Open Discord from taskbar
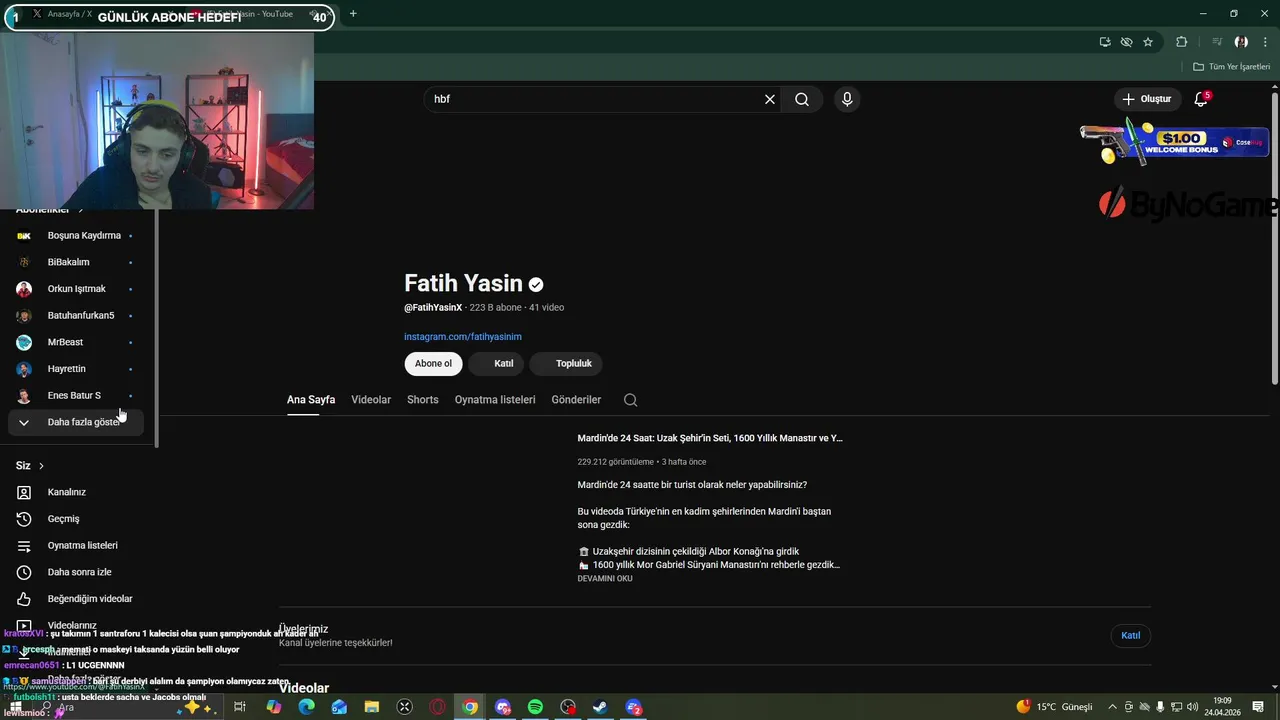This screenshot has width=1280, height=720. tap(503, 707)
